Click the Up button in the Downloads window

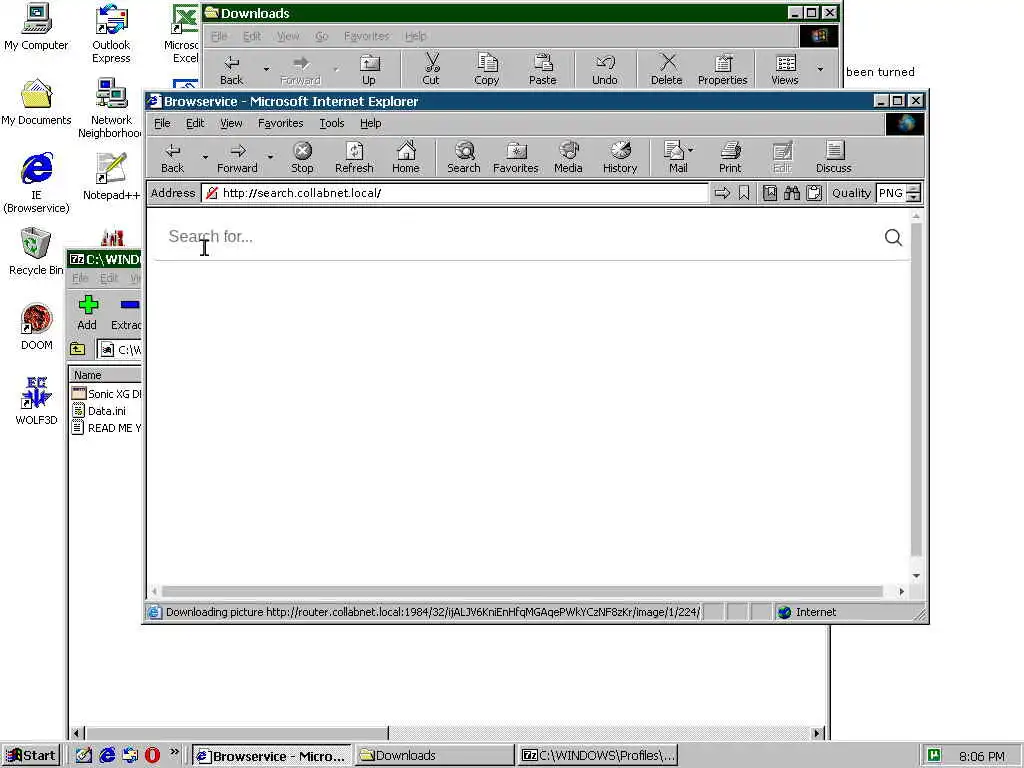pos(369,70)
